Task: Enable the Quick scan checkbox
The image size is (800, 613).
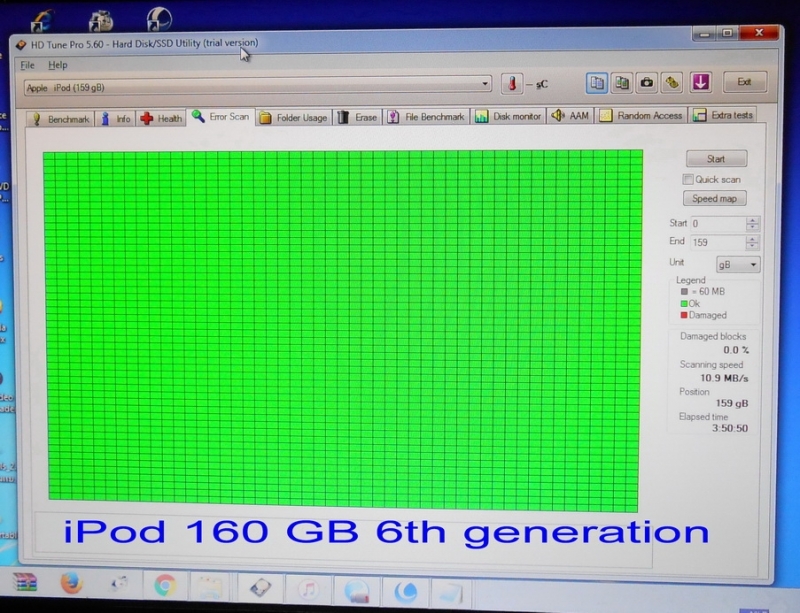Action: click(688, 180)
